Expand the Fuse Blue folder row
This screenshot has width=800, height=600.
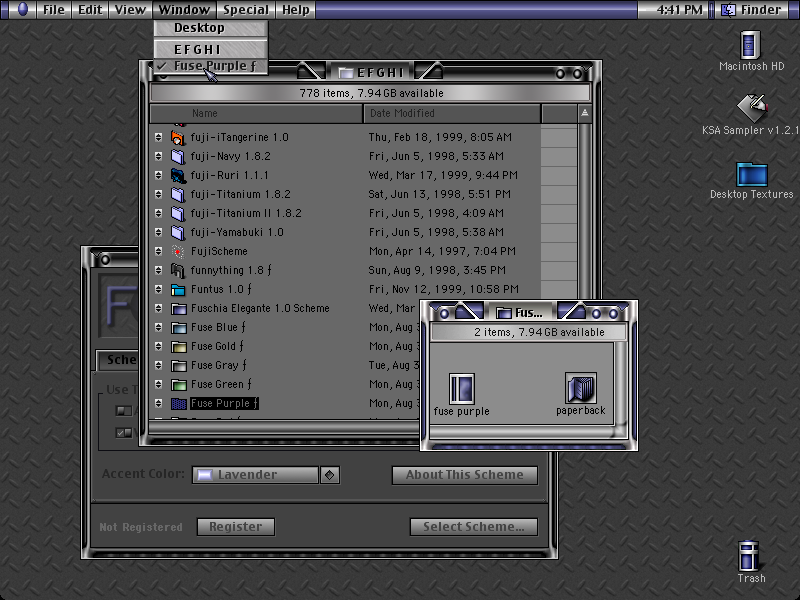click(159, 327)
